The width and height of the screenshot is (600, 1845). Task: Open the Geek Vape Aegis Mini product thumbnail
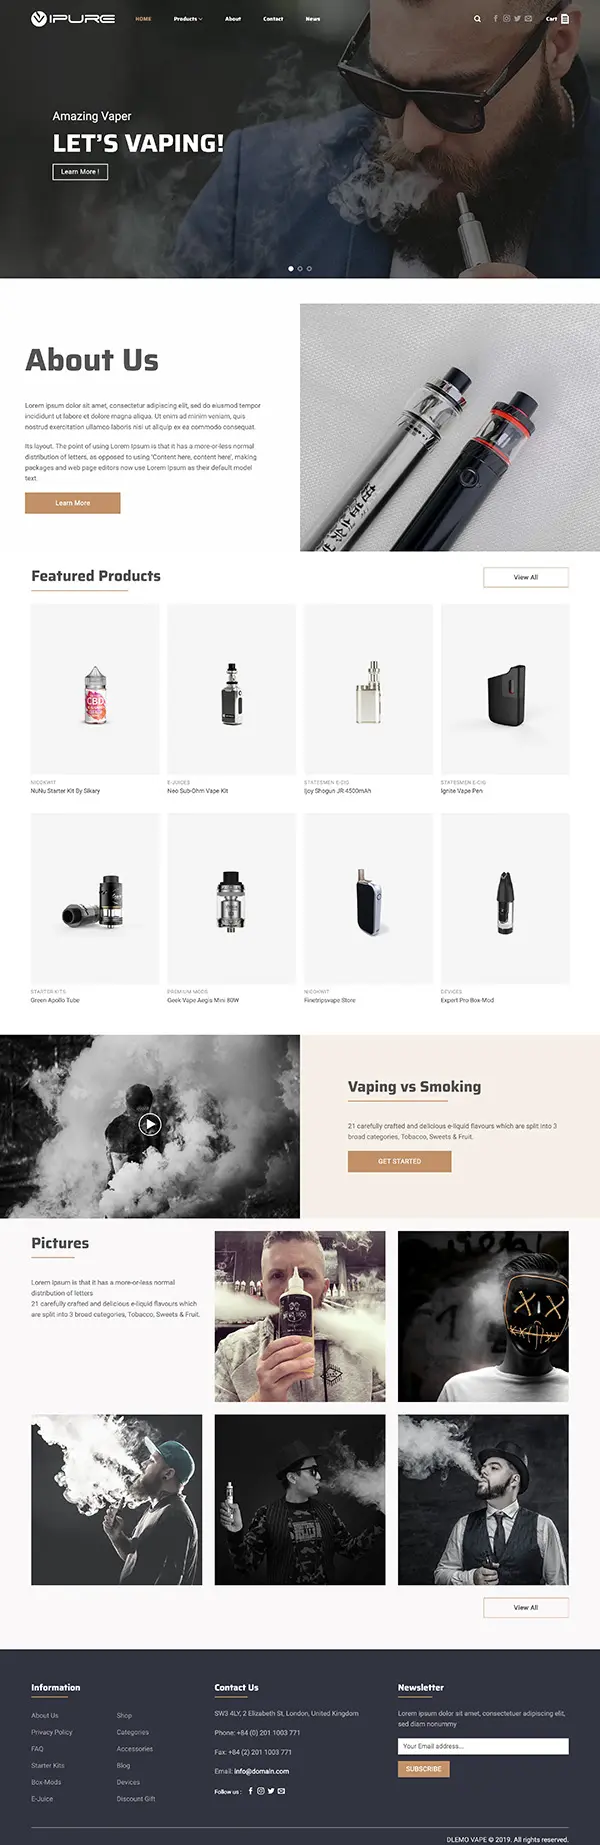point(231,898)
